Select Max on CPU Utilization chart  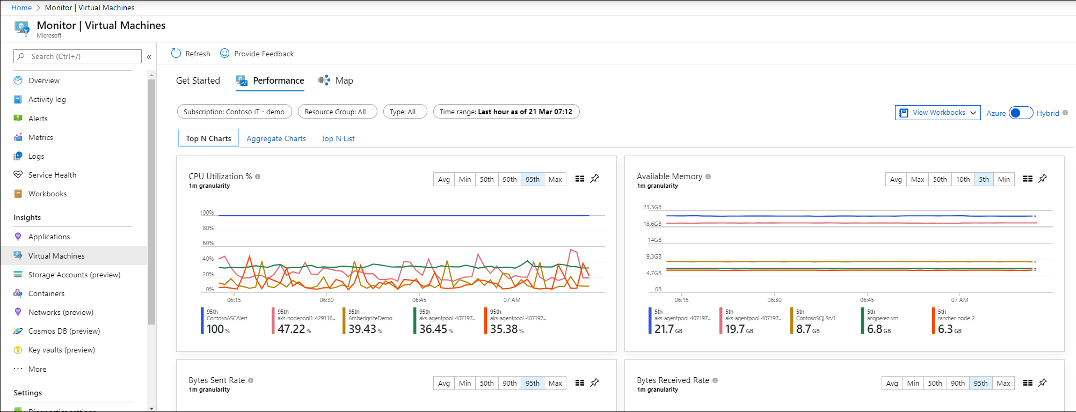pyautogui.click(x=555, y=179)
